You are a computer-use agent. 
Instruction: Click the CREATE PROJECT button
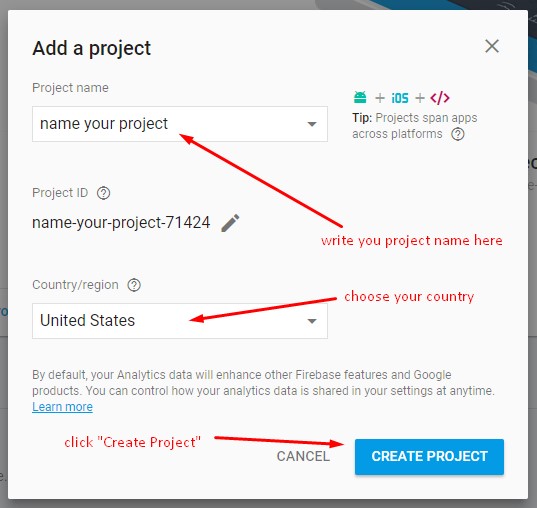point(429,457)
